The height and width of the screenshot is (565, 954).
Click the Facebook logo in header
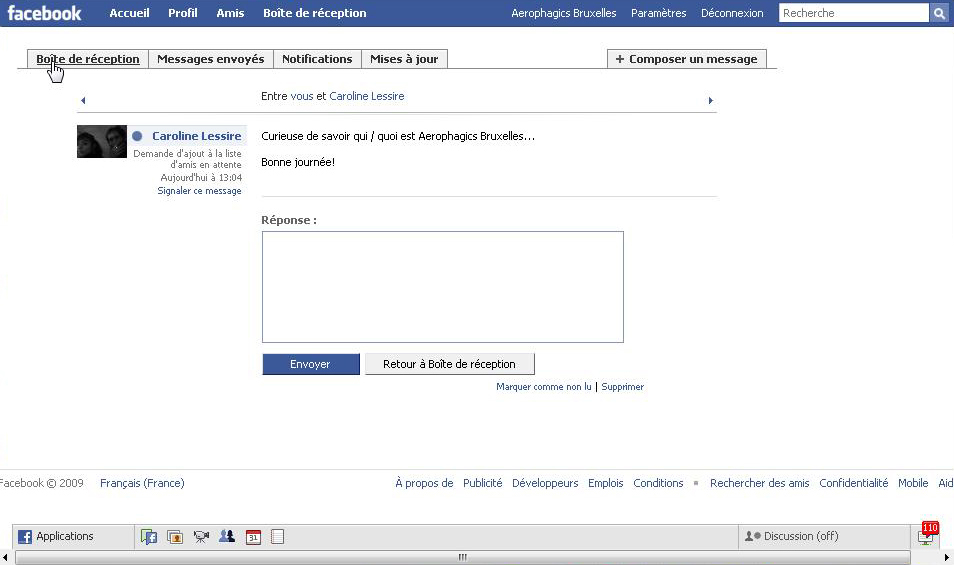click(x=45, y=13)
